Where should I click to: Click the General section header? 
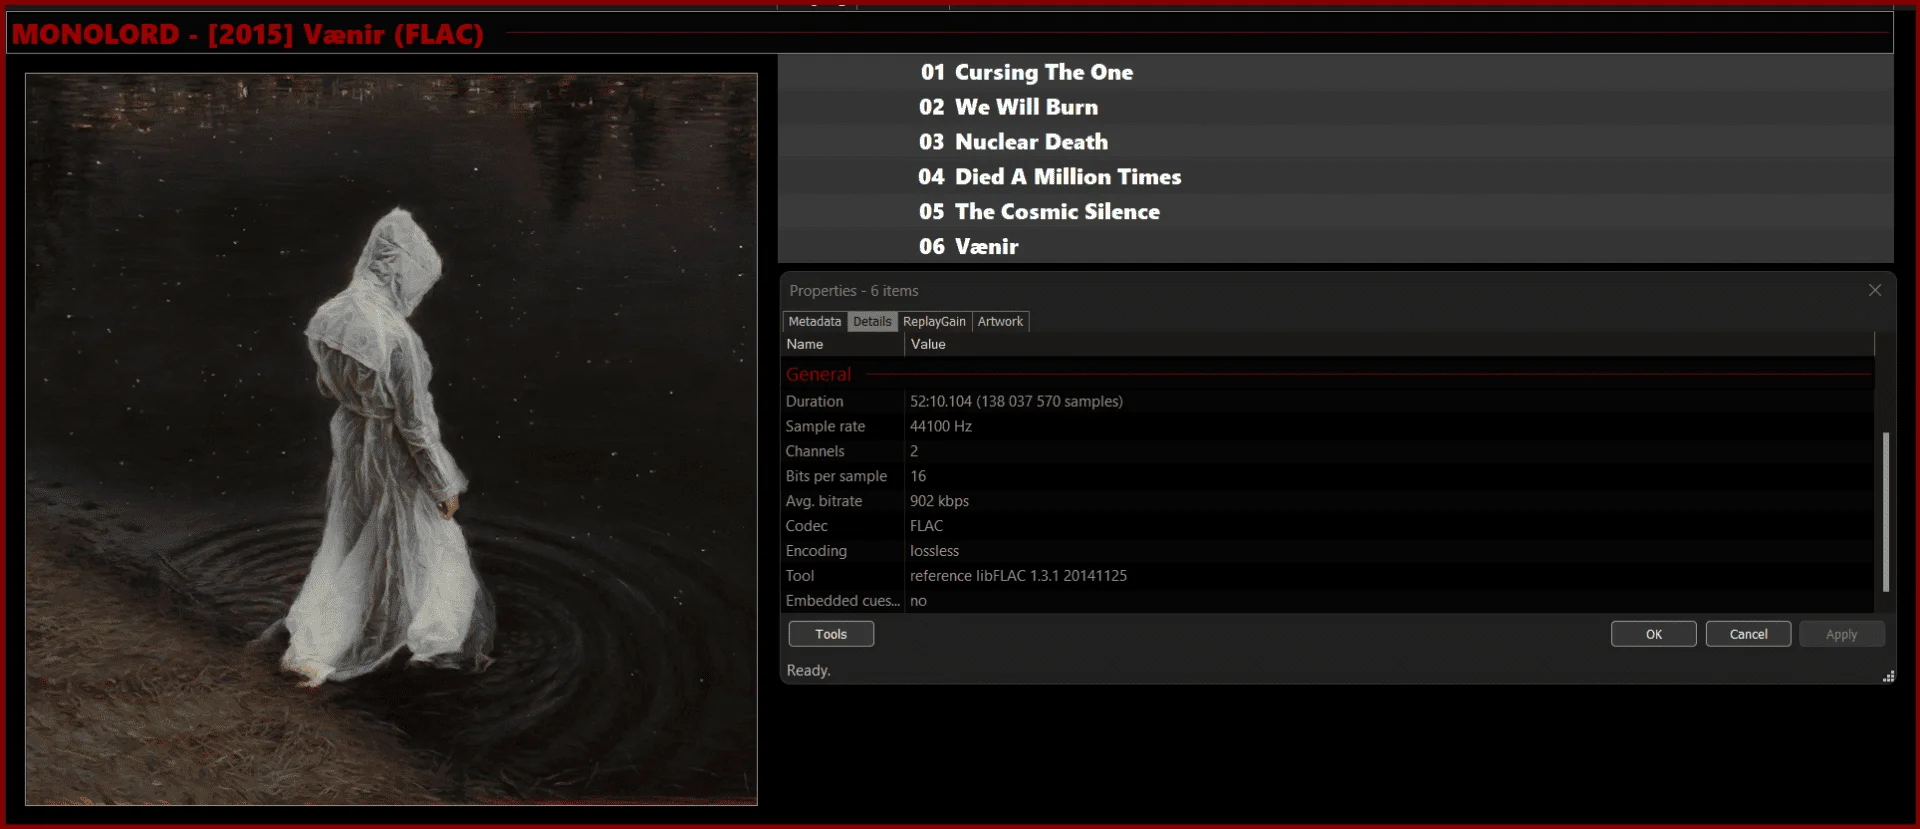point(818,374)
